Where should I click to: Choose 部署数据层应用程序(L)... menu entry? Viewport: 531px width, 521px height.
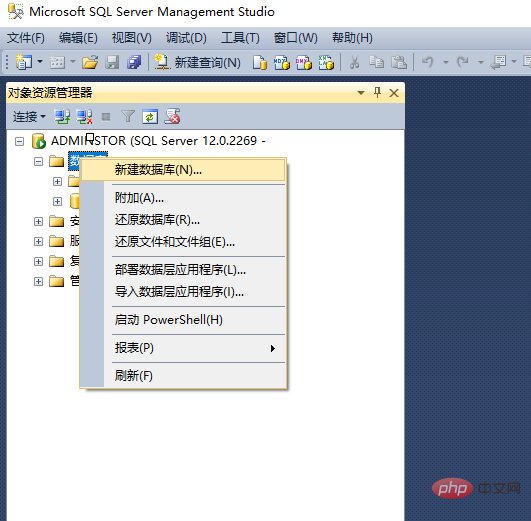[x=183, y=270]
